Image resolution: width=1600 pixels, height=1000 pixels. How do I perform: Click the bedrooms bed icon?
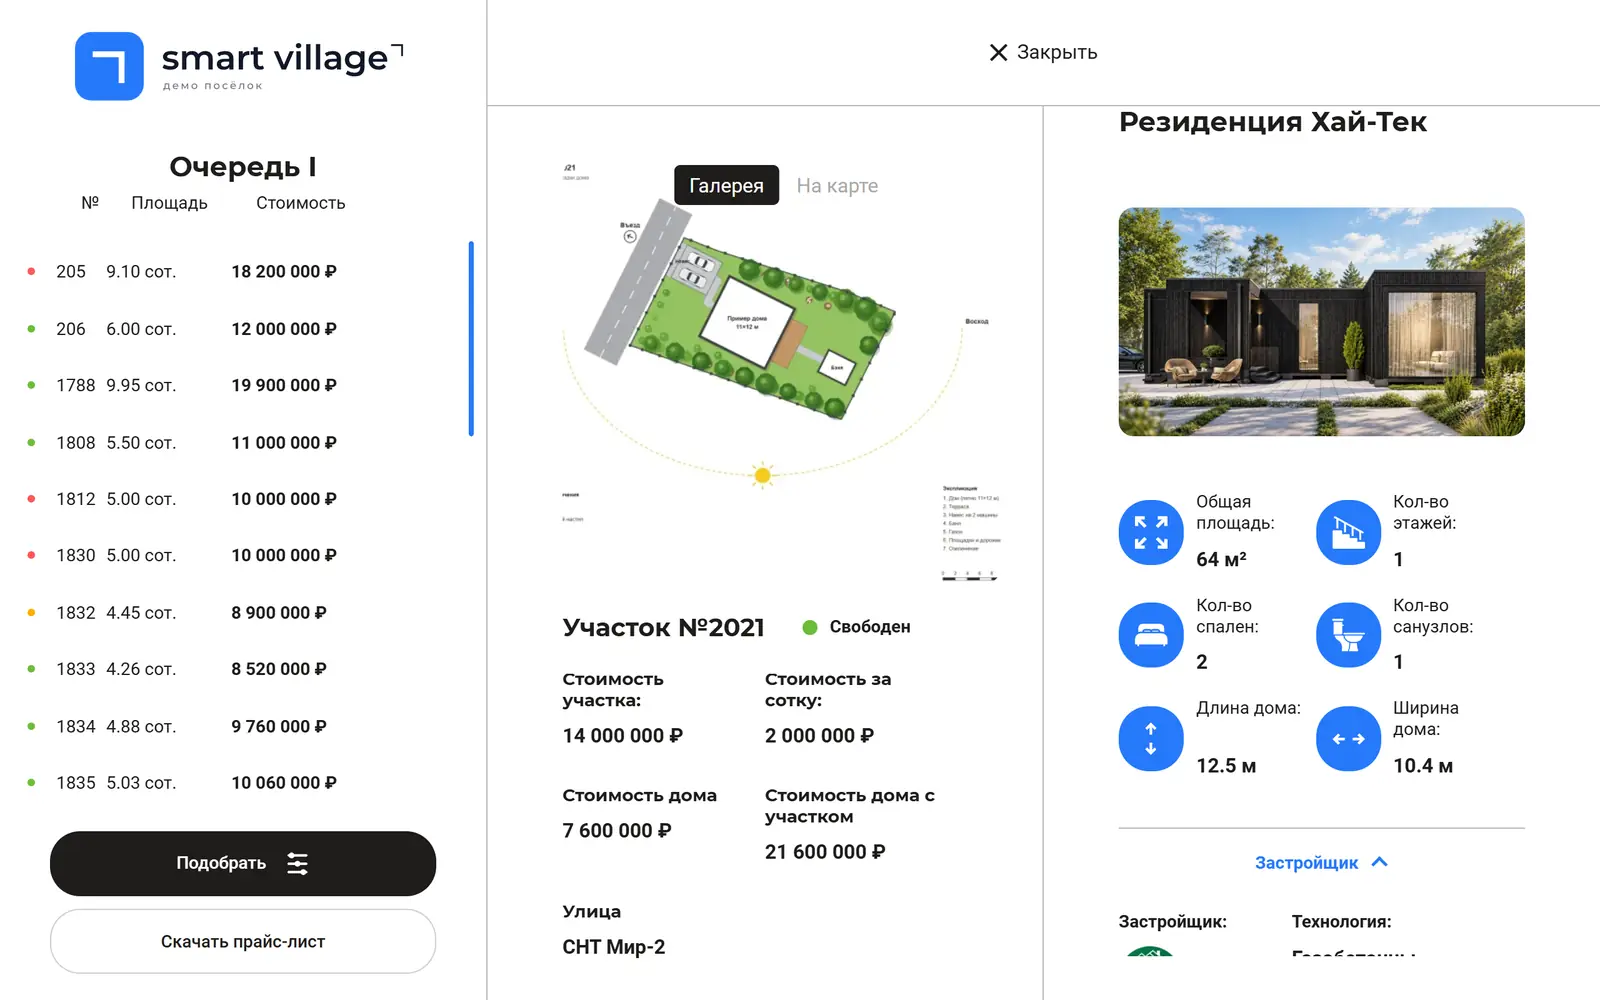[1151, 635]
